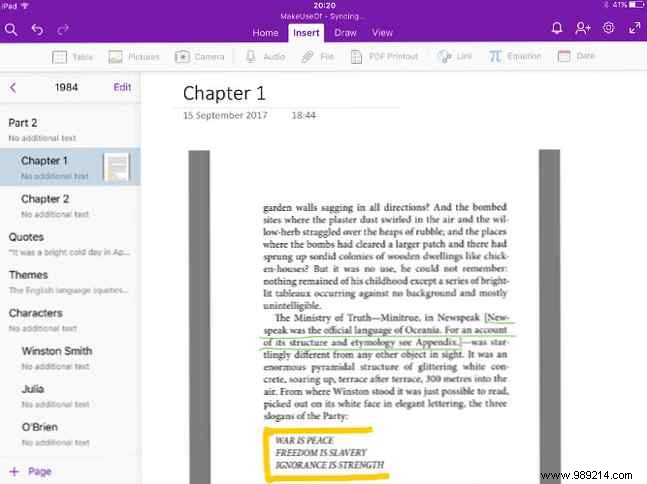Screen dimensions: 647x484
Task: Open the O'Brien subpage
Action: (70, 434)
